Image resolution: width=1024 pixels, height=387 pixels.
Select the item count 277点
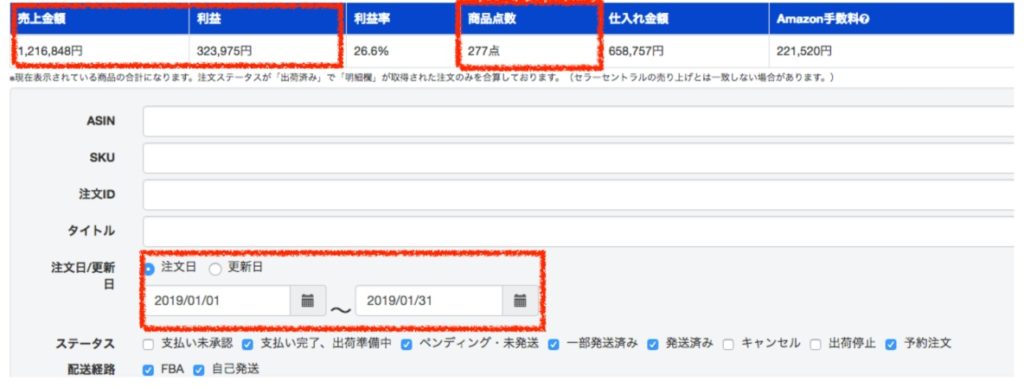484,51
